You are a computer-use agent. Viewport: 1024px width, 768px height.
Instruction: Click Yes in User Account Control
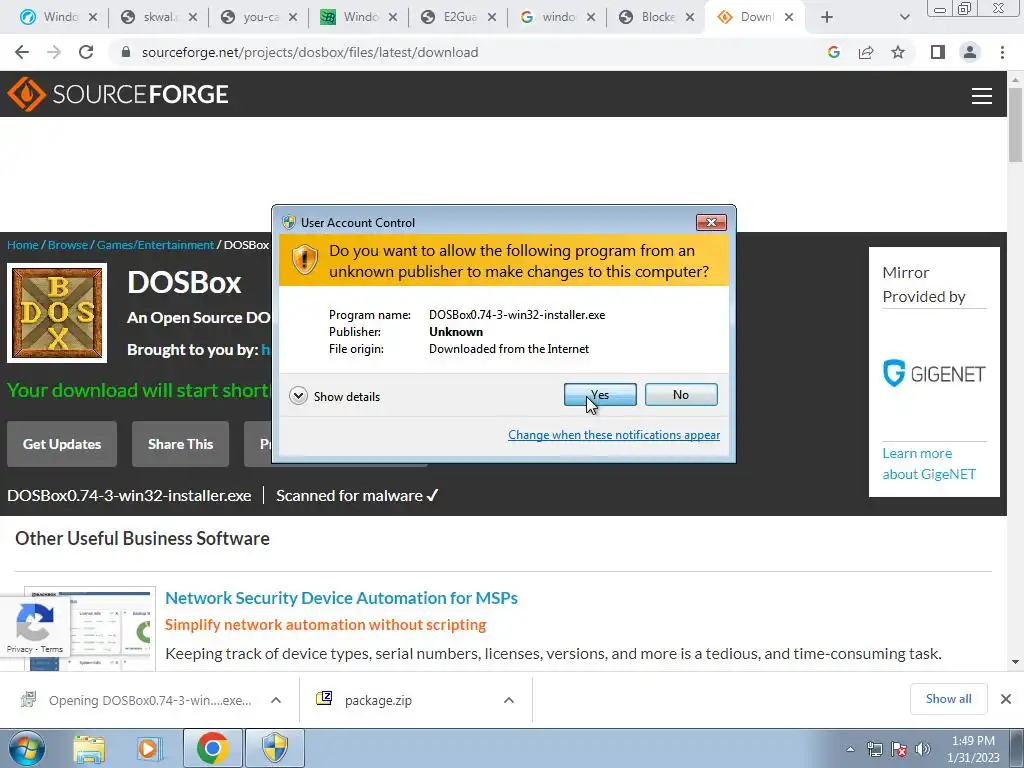[x=600, y=394]
